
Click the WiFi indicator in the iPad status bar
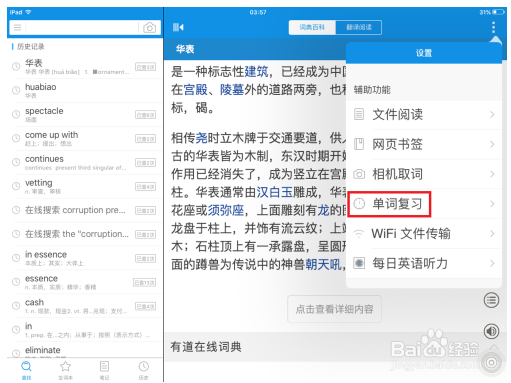[28, 12]
